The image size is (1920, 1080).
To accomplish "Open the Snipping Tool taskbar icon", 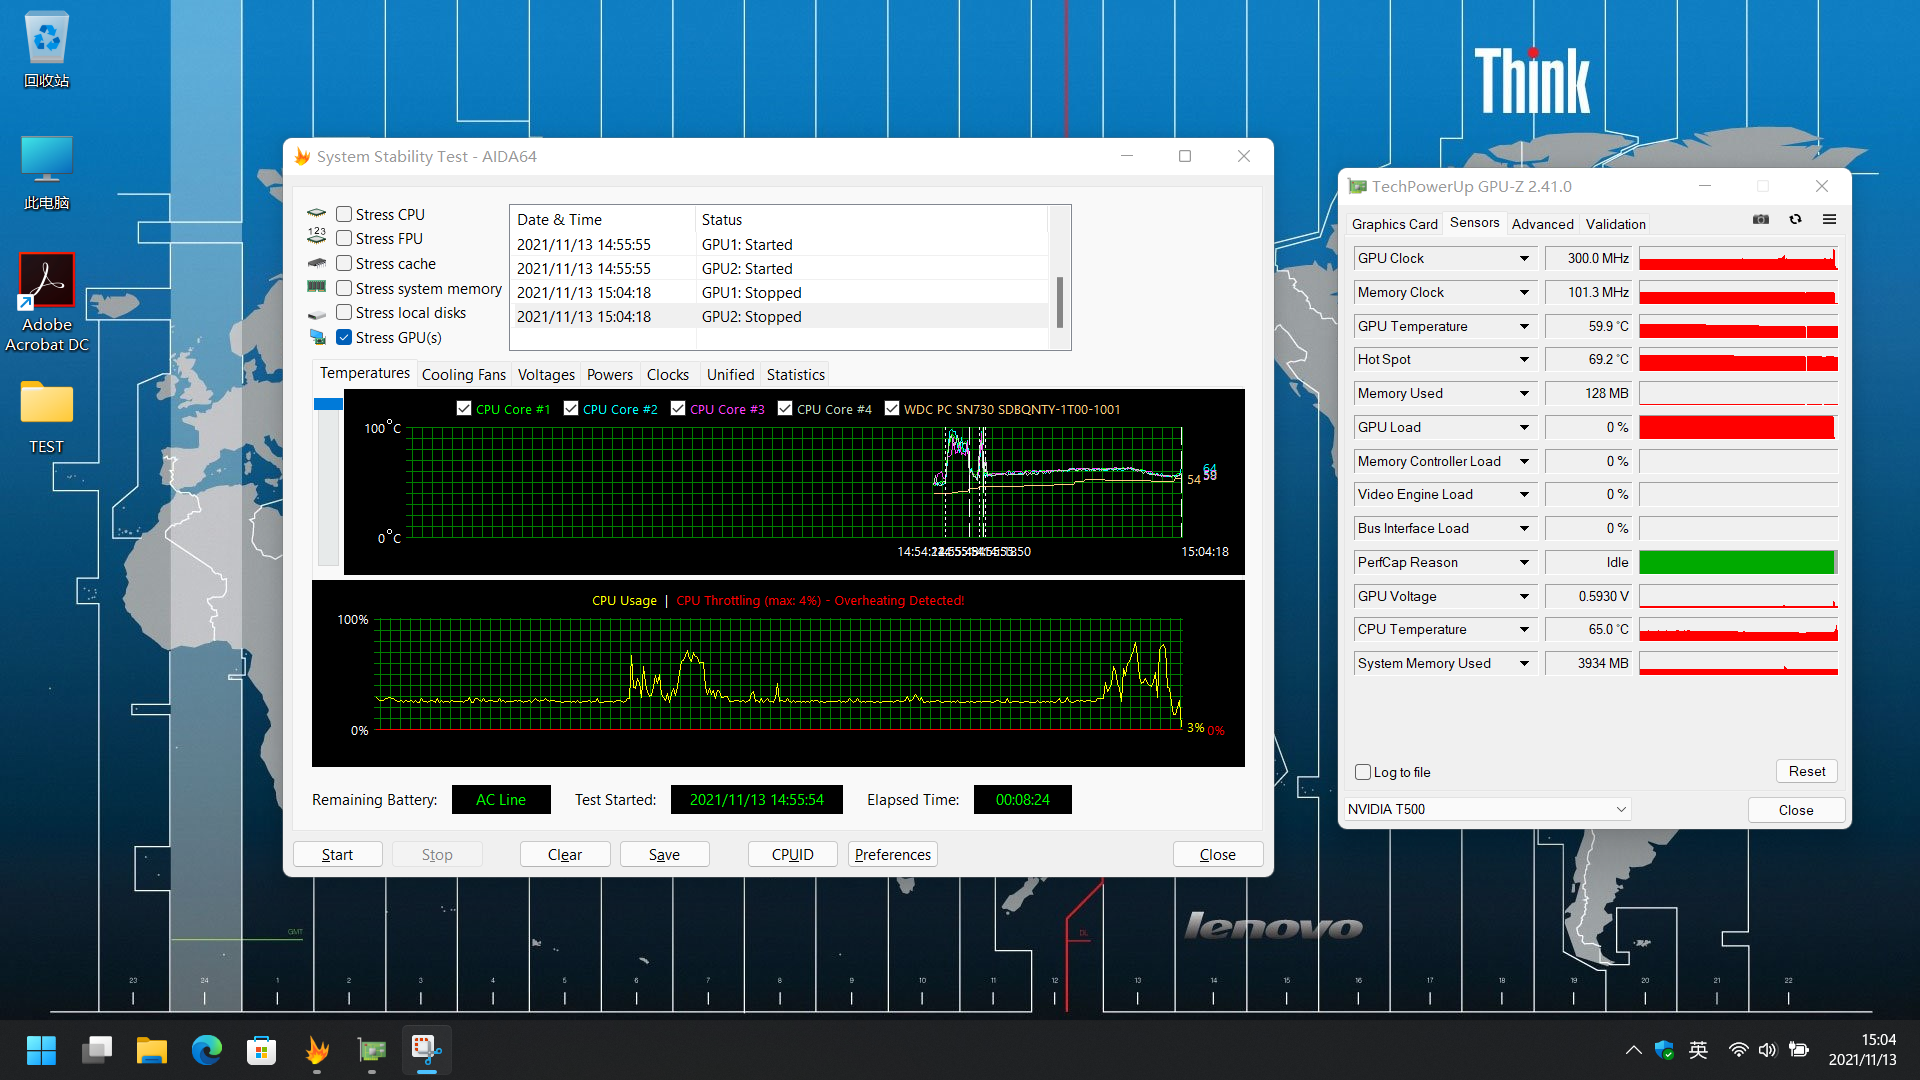I will click(x=427, y=1050).
